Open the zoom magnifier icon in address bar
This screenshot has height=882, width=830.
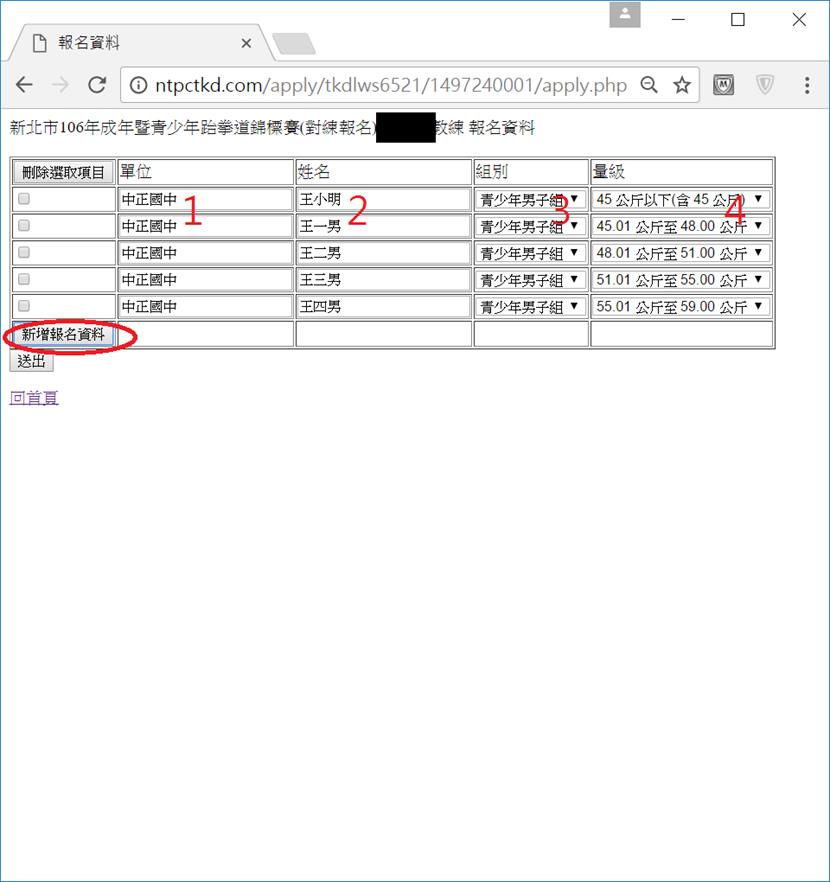[x=649, y=85]
